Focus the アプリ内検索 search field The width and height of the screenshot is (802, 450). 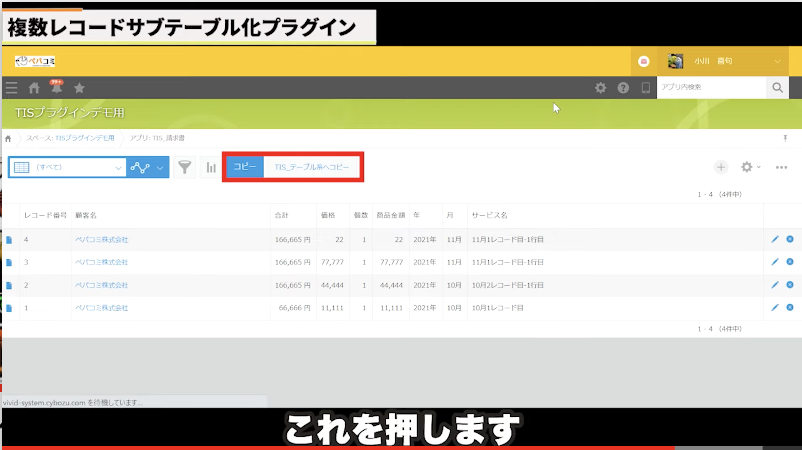pos(712,88)
